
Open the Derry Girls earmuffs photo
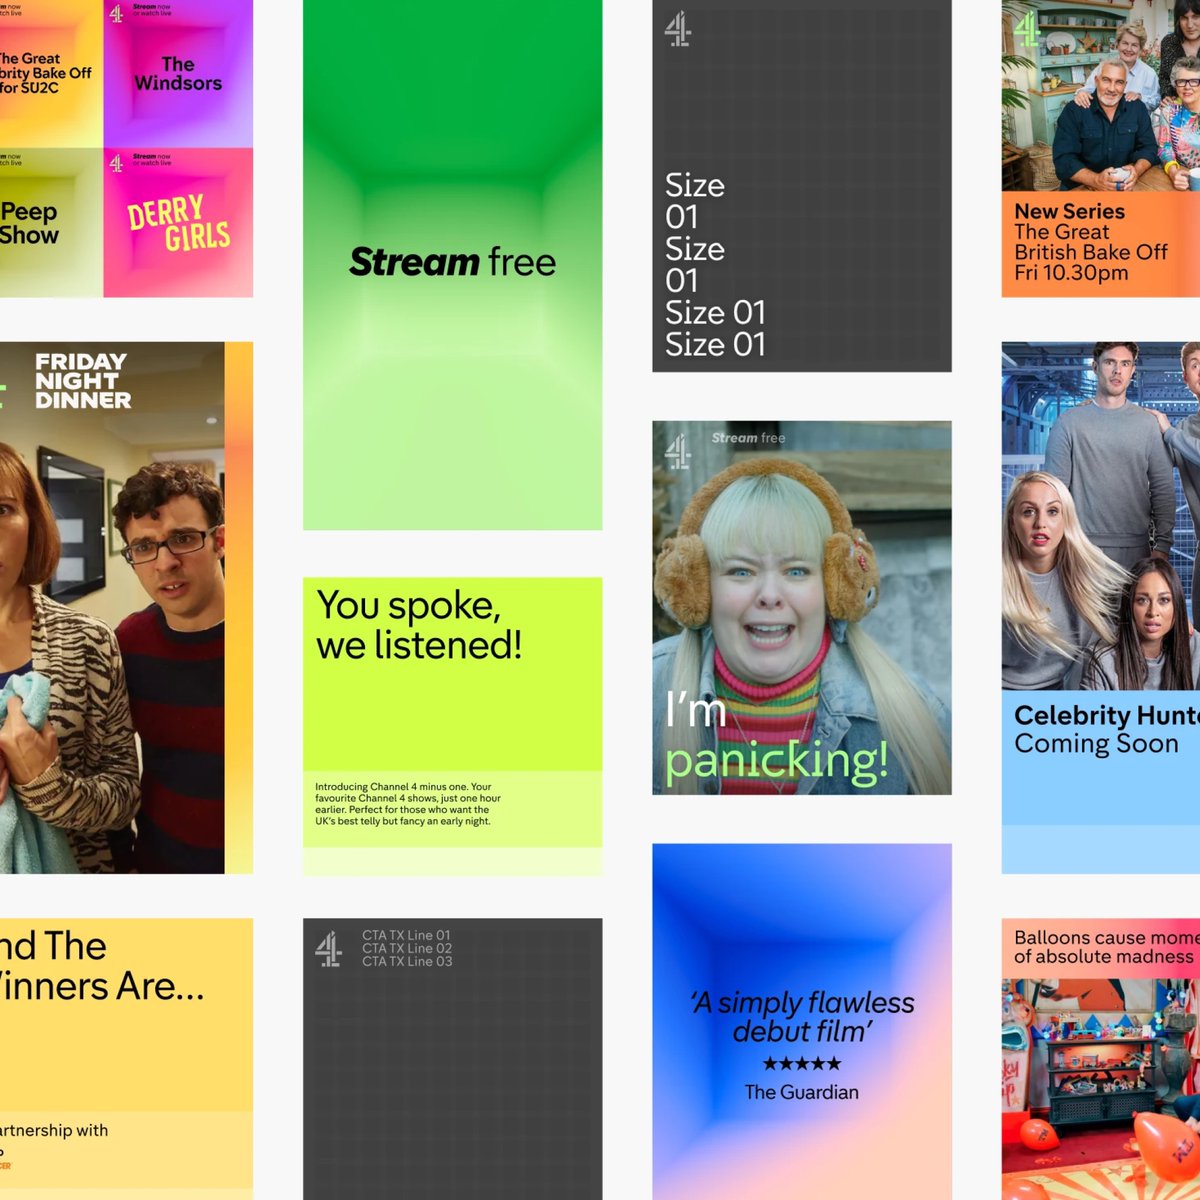802,608
